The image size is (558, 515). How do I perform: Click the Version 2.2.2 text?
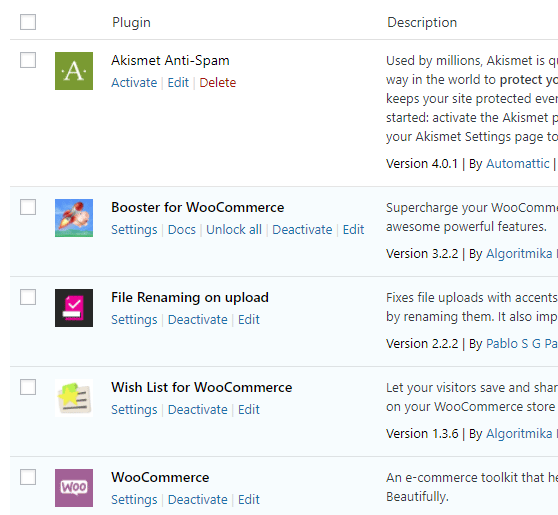click(422, 344)
